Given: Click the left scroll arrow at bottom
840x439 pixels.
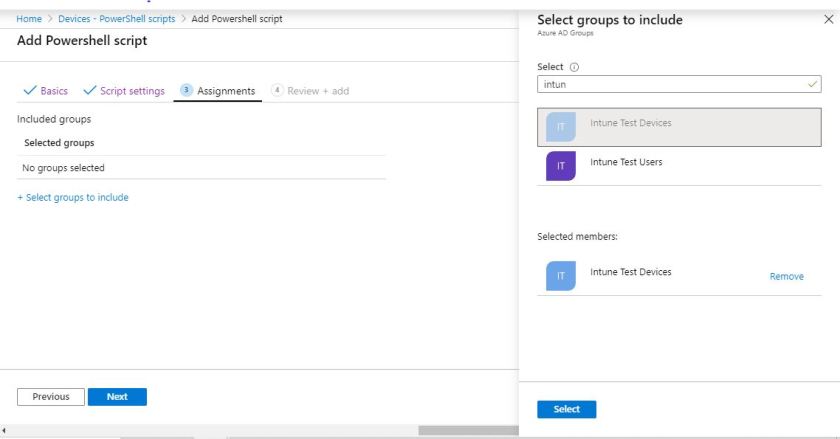Looking at the screenshot, I should point(5,431).
